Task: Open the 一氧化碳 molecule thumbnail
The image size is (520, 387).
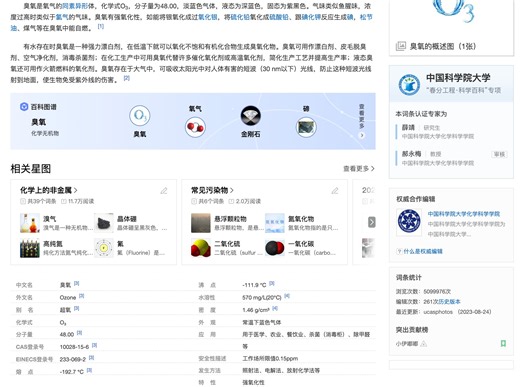Action: pos(275,248)
